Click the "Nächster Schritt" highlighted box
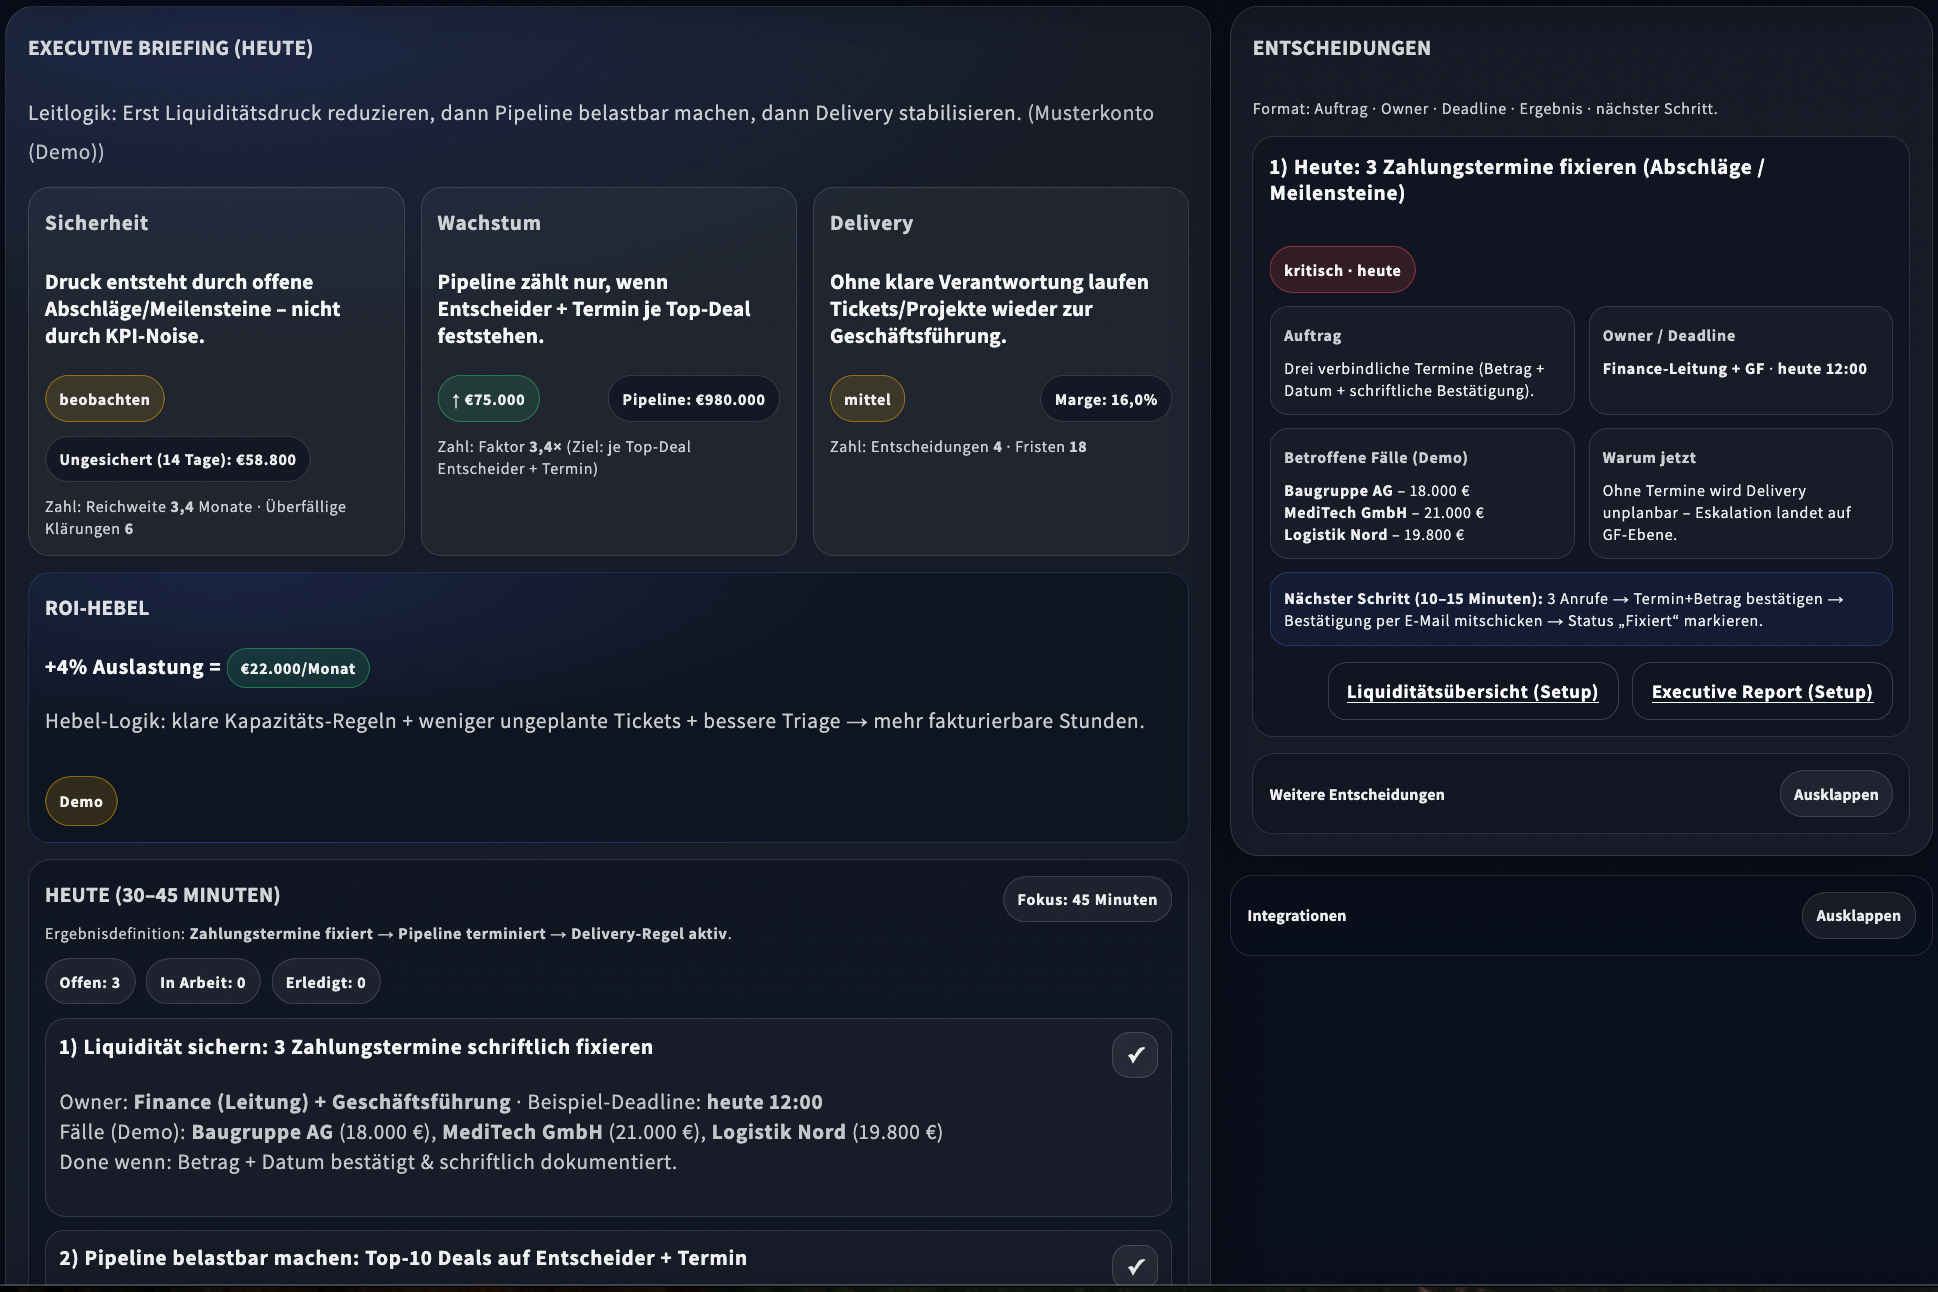This screenshot has height=1292, width=1938. click(1579, 608)
